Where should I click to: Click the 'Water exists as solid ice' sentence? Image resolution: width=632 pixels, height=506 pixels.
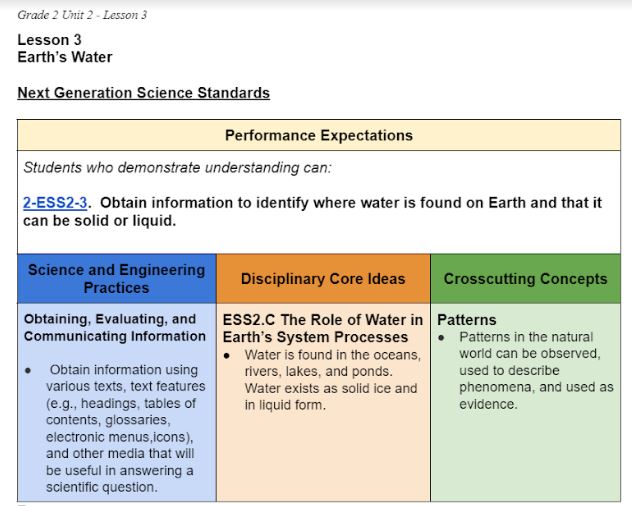point(331,396)
